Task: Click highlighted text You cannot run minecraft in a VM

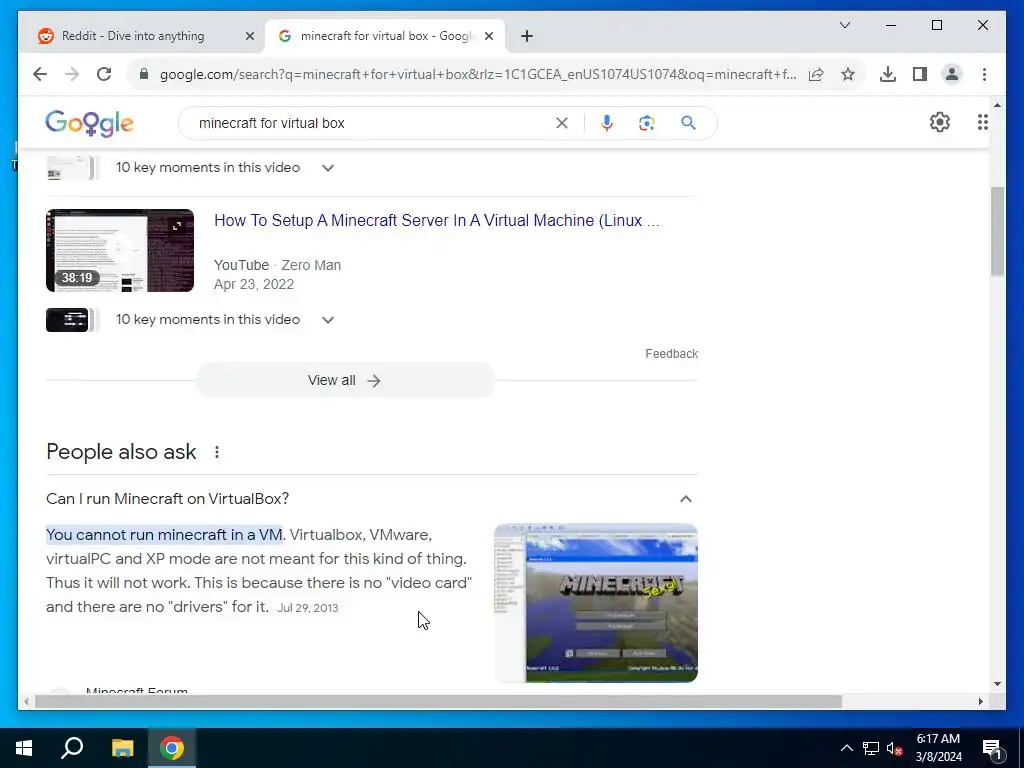Action: tap(165, 535)
